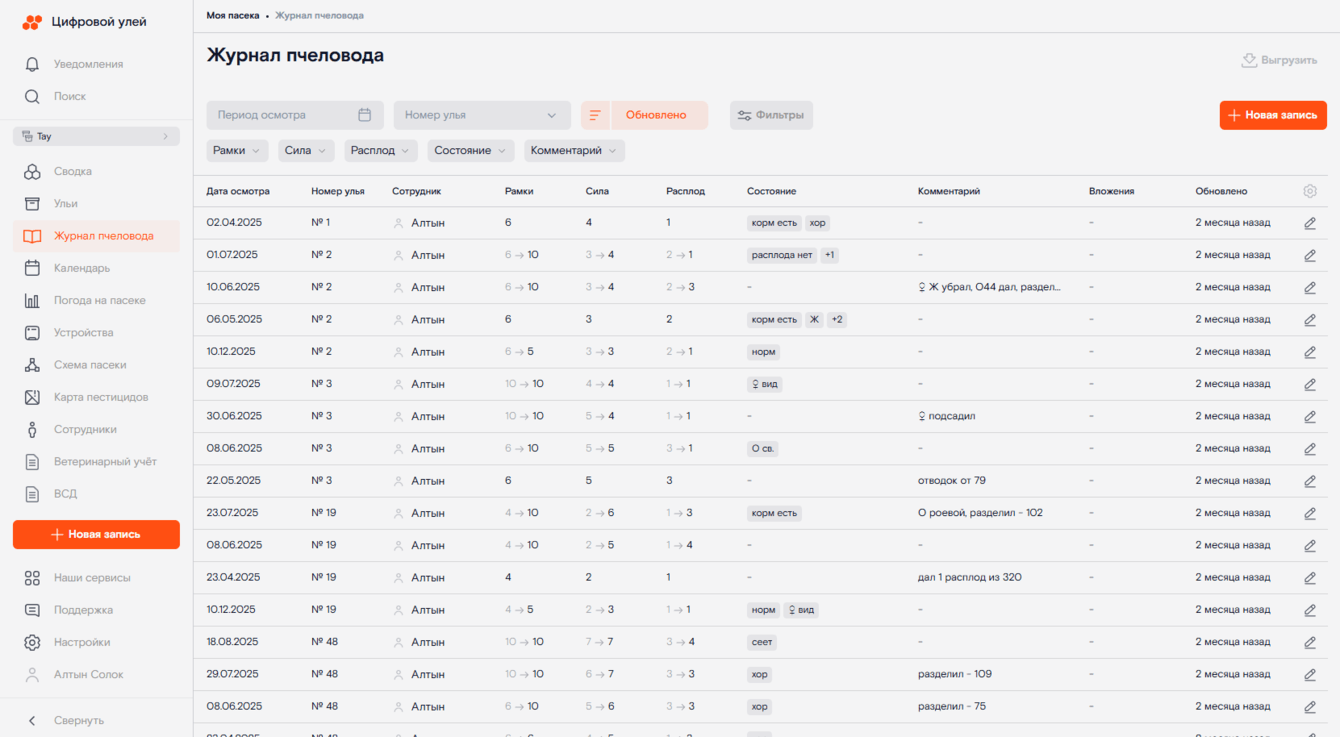This screenshot has width=1340, height=737.
Task: Open the Алтын Солок profile
Action: click(x=75, y=675)
